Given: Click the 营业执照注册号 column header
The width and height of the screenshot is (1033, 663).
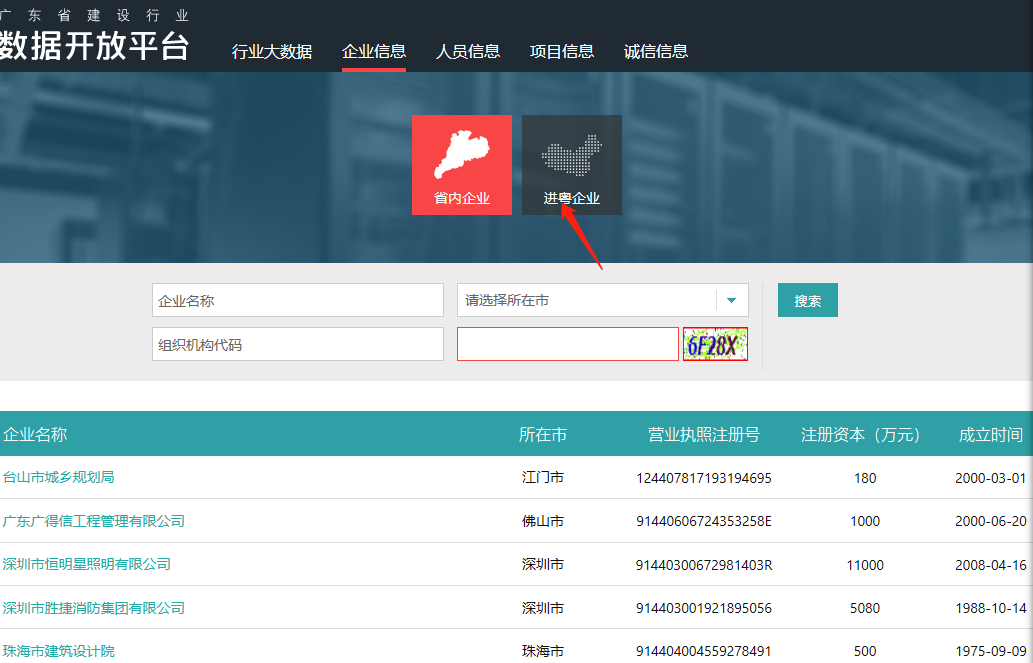Looking at the screenshot, I should click(704, 434).
